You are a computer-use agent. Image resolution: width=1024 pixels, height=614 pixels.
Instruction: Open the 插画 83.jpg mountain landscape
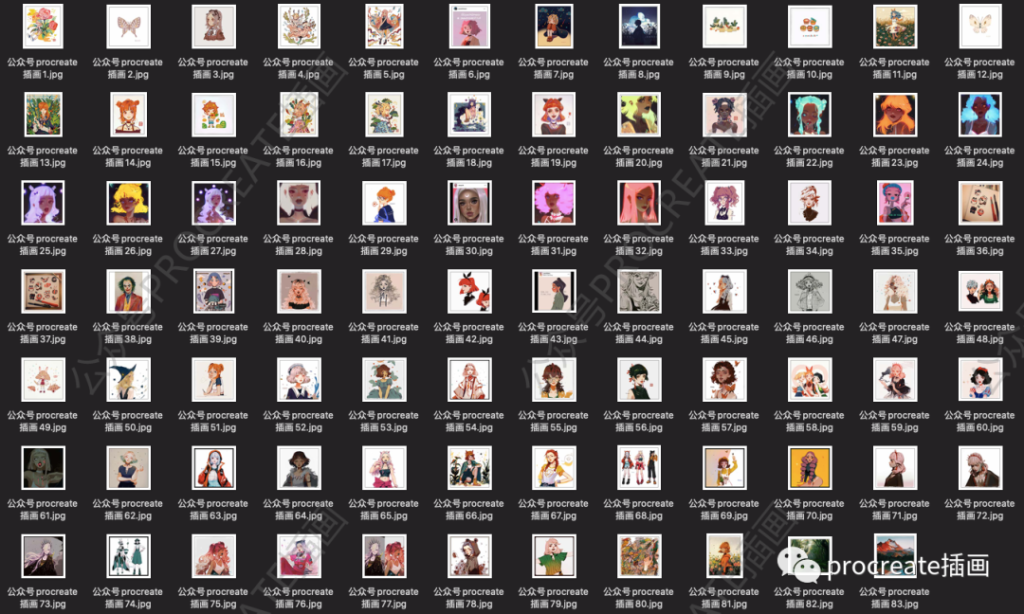pos(895,556)
